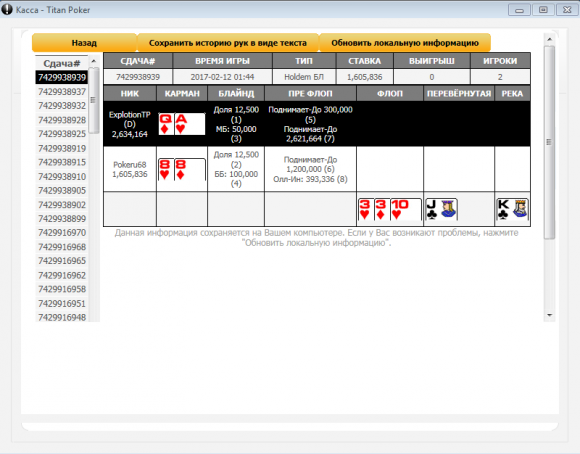
Task: Click the 10 of hearts flop card
Action: tap(406, 209)
